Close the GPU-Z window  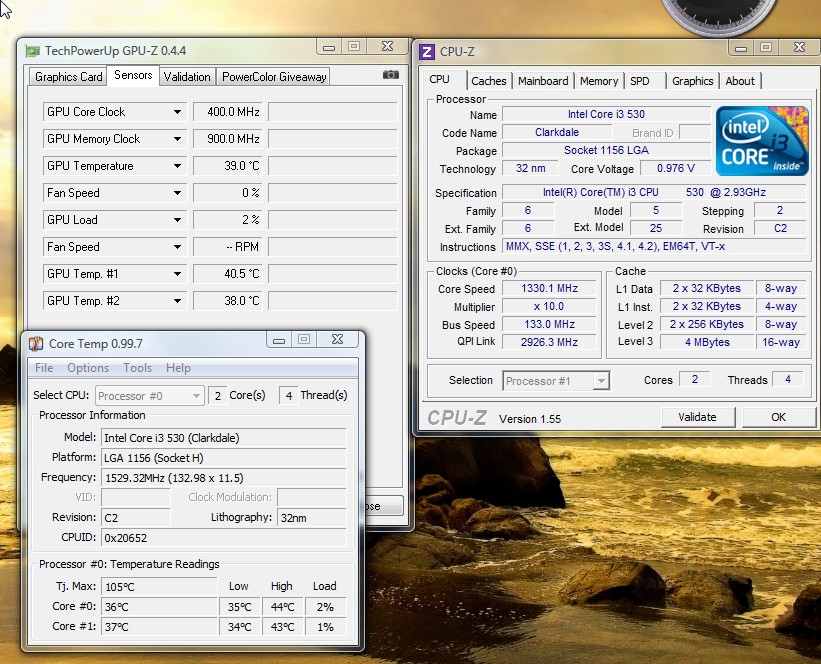(x=387, y=47)
